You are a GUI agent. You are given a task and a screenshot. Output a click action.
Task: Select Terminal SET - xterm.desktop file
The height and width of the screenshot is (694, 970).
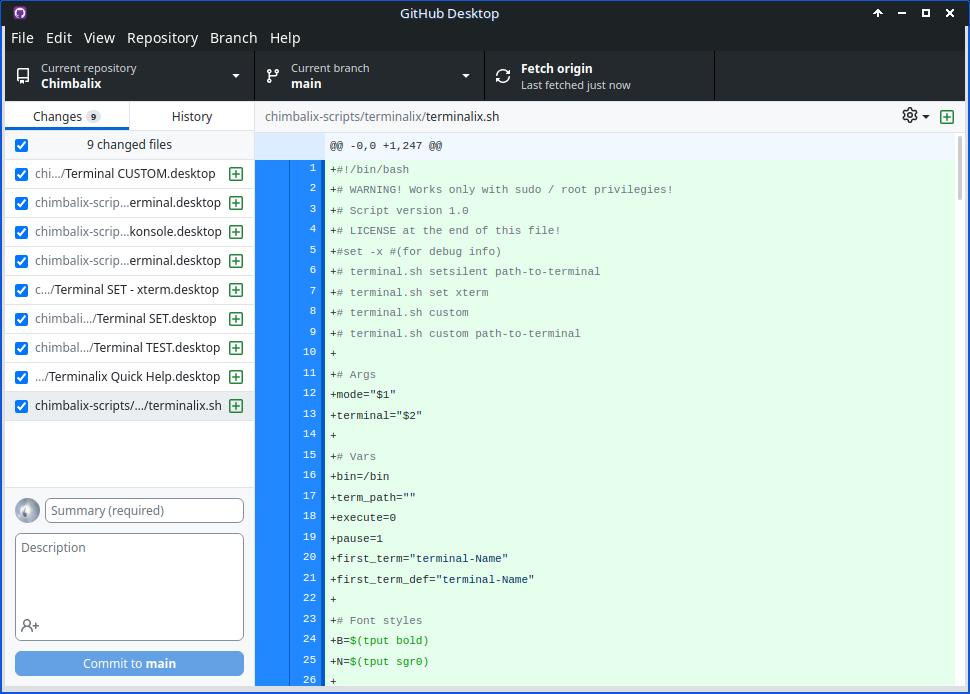tap(126, 290)
